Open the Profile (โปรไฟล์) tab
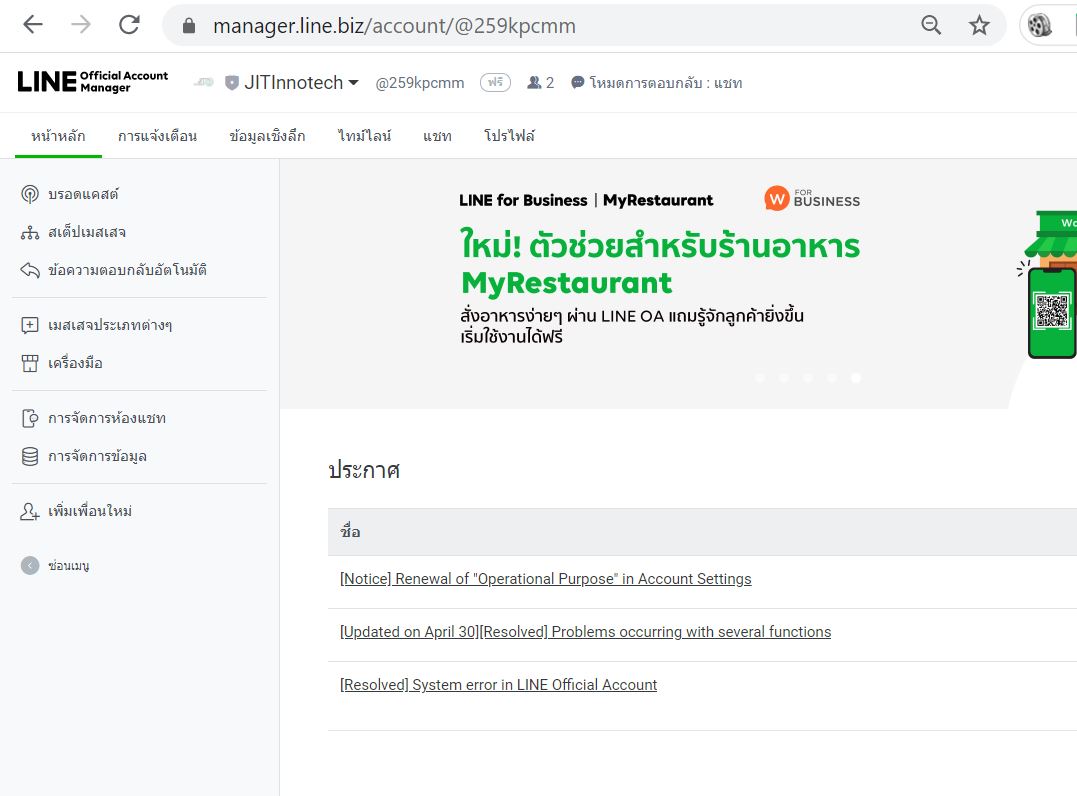 [x=509, y=136]
